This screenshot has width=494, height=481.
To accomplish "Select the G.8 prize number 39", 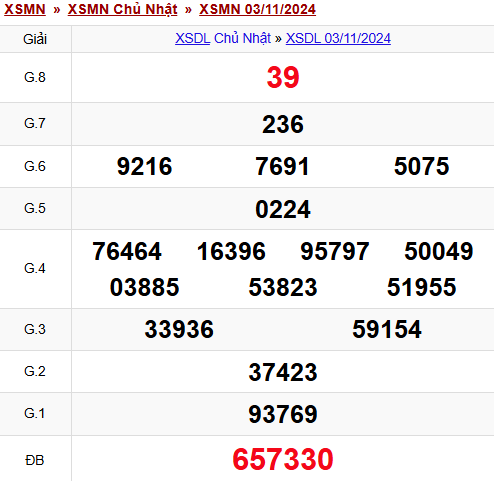I will [x=283, y=77].
